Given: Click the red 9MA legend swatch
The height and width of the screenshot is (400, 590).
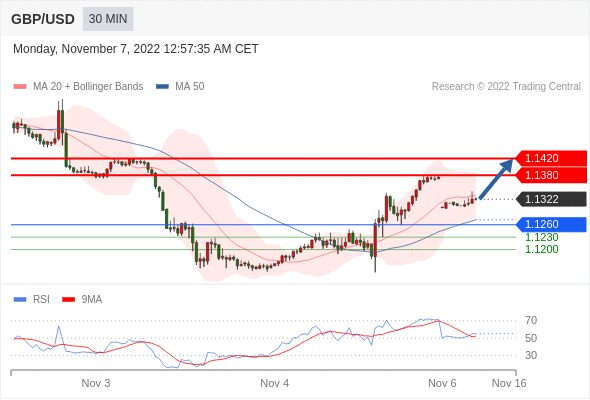Looking at the screenshot, I should (68, 300).
